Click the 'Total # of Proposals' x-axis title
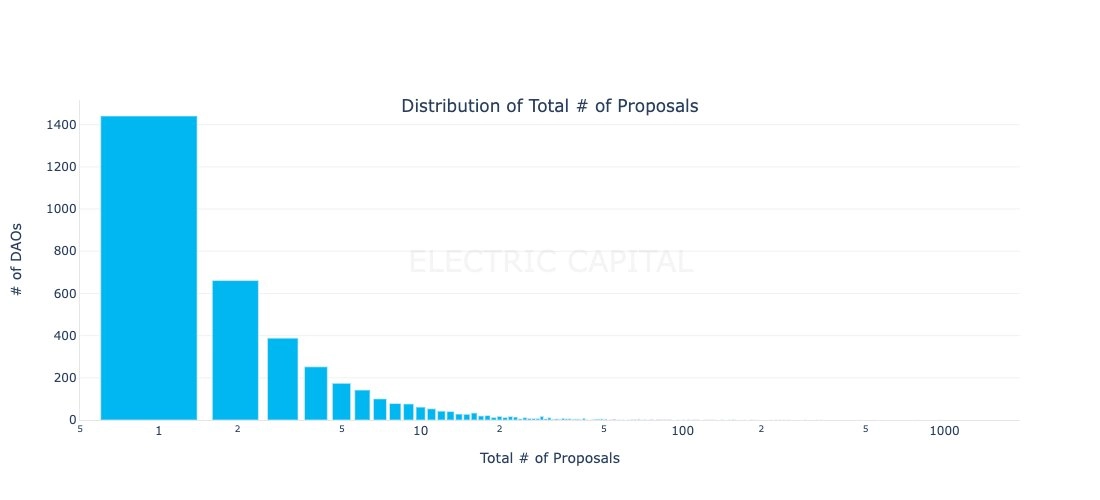Image resolution: width=1100 pixels, height=500 pixels. [x=550, y=458]
